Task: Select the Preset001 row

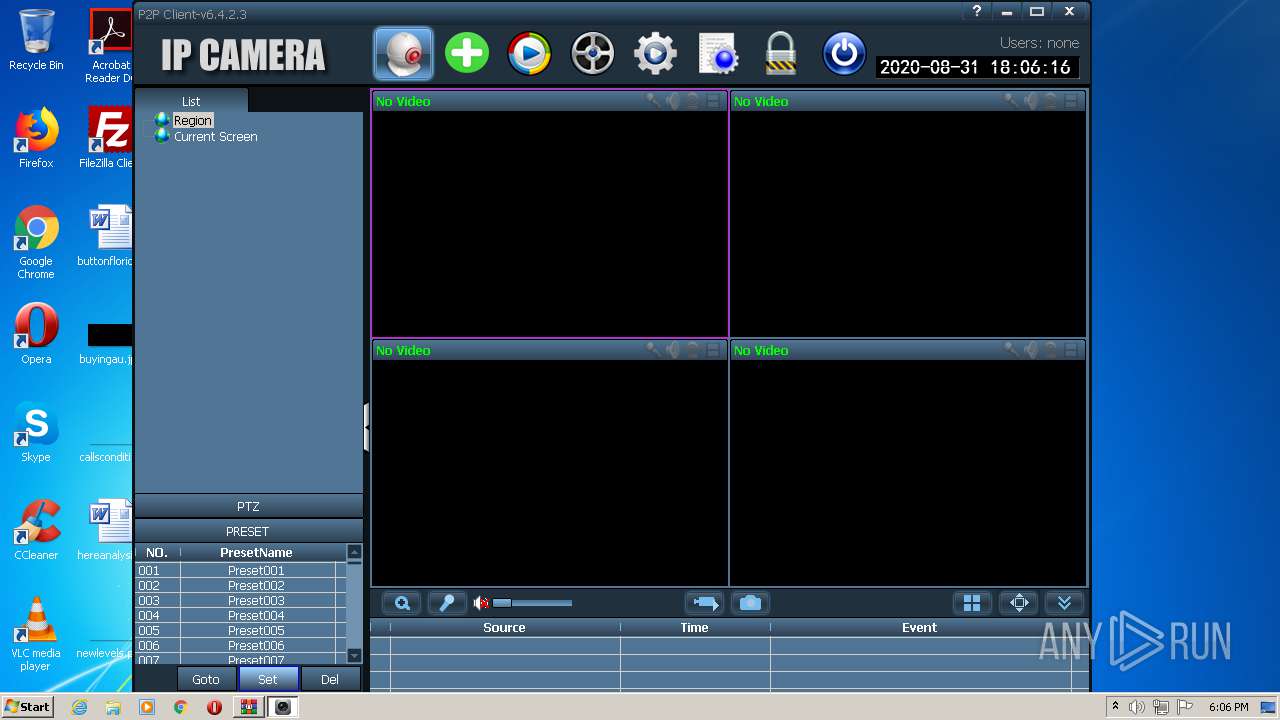Action: click(x=241, y=571)
